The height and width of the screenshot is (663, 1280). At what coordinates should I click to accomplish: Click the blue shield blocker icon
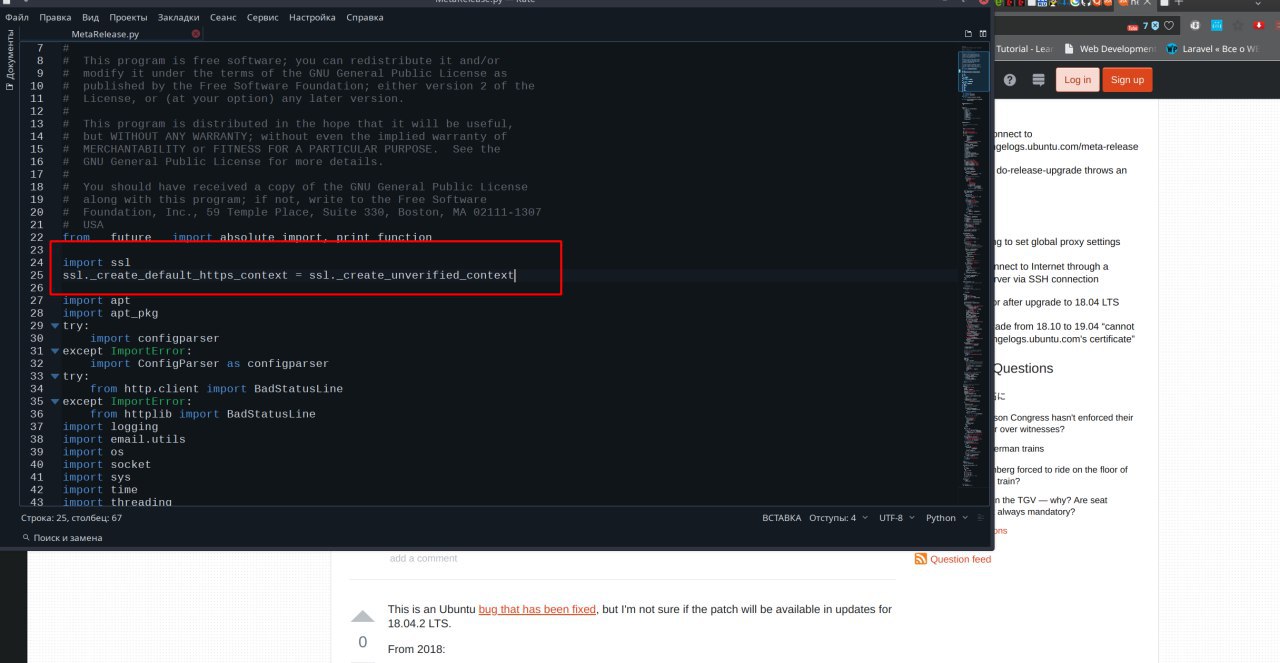[x=1155, y=25]
